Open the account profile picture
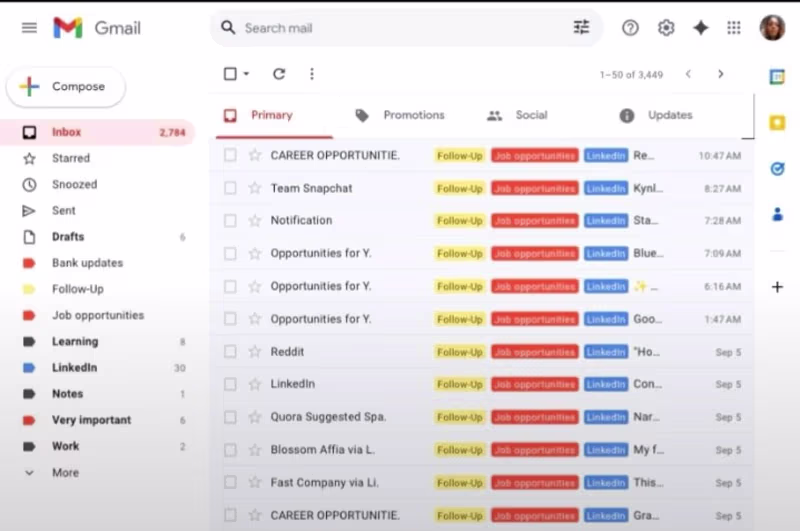The width and height of the screenshot is (800, 531). pyautogui.click(x=772, y=28)
